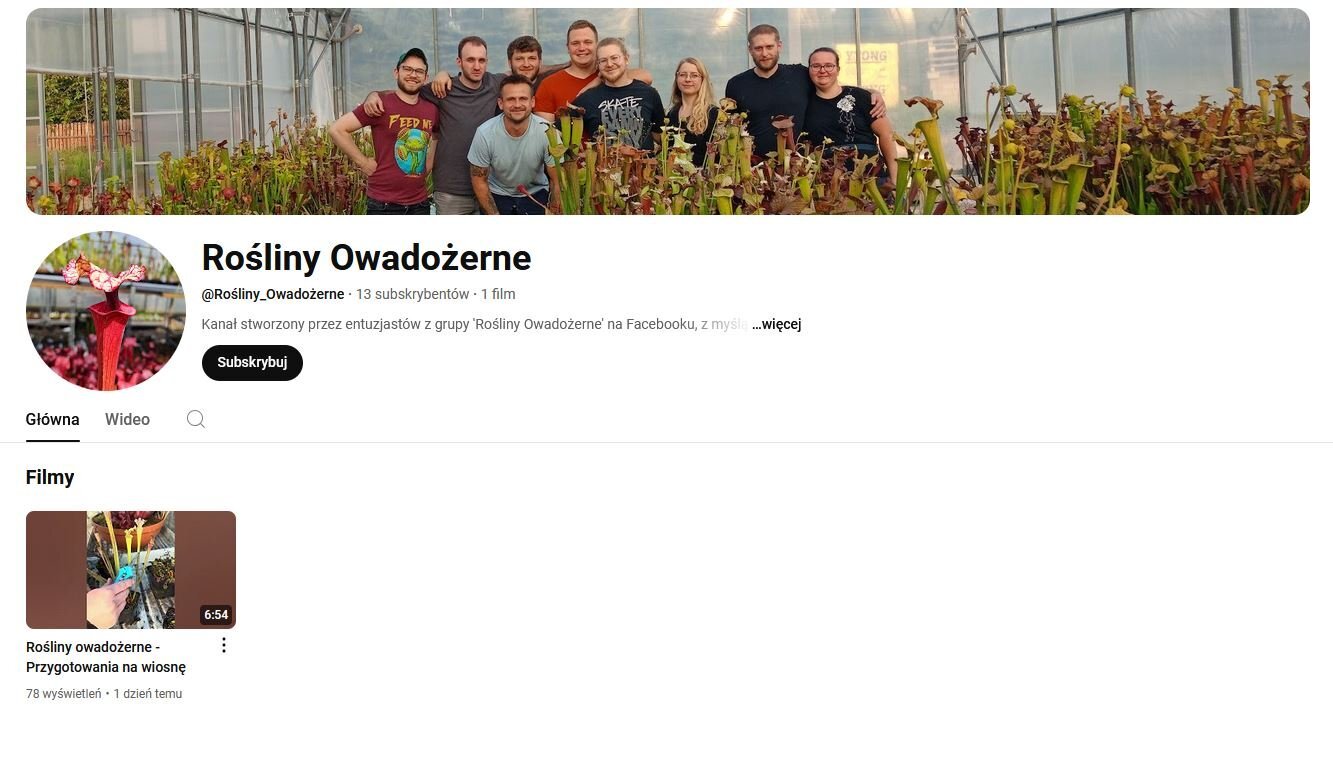This screenshot has height=761, width=1333.
Task: Expand the channel description with …więcej
Action: (776, 324)
